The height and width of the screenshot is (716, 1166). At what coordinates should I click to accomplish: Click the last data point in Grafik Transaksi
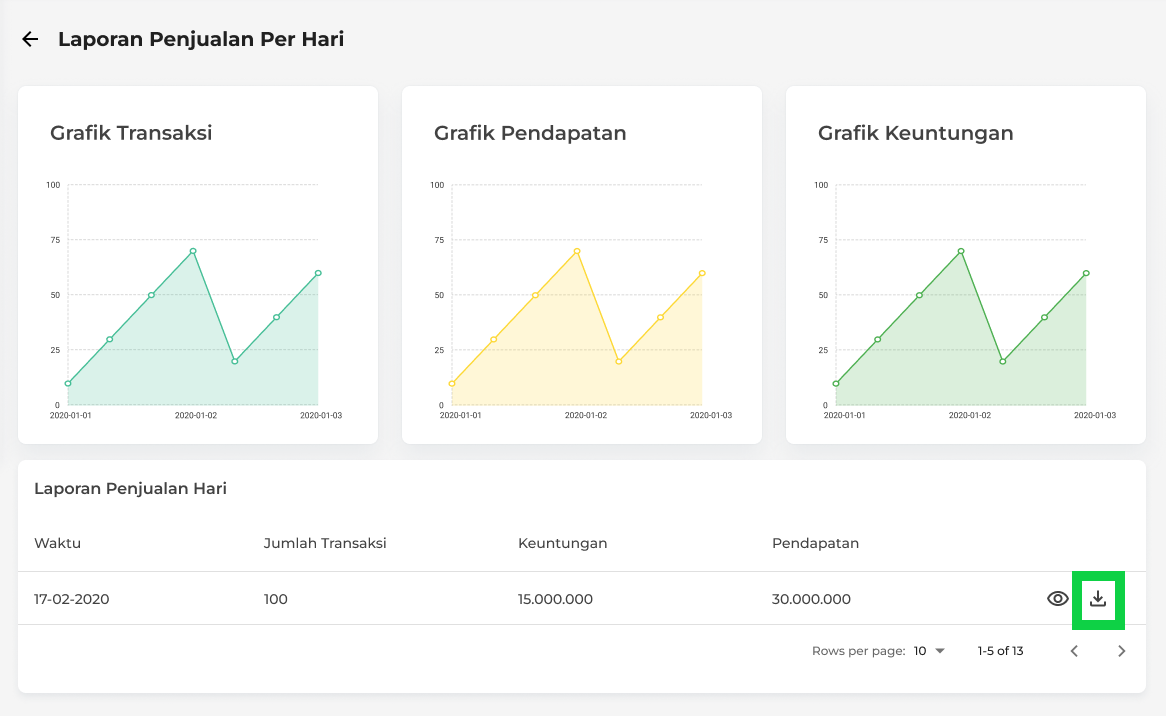tap(318, 273)
